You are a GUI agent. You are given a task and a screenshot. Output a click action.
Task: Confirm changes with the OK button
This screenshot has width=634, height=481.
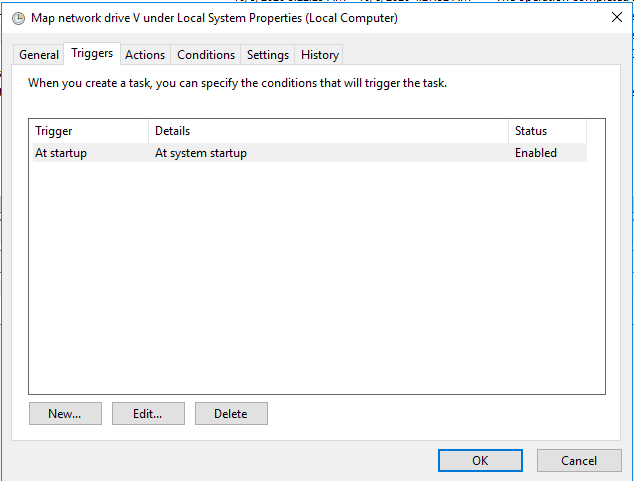point(480,460)
